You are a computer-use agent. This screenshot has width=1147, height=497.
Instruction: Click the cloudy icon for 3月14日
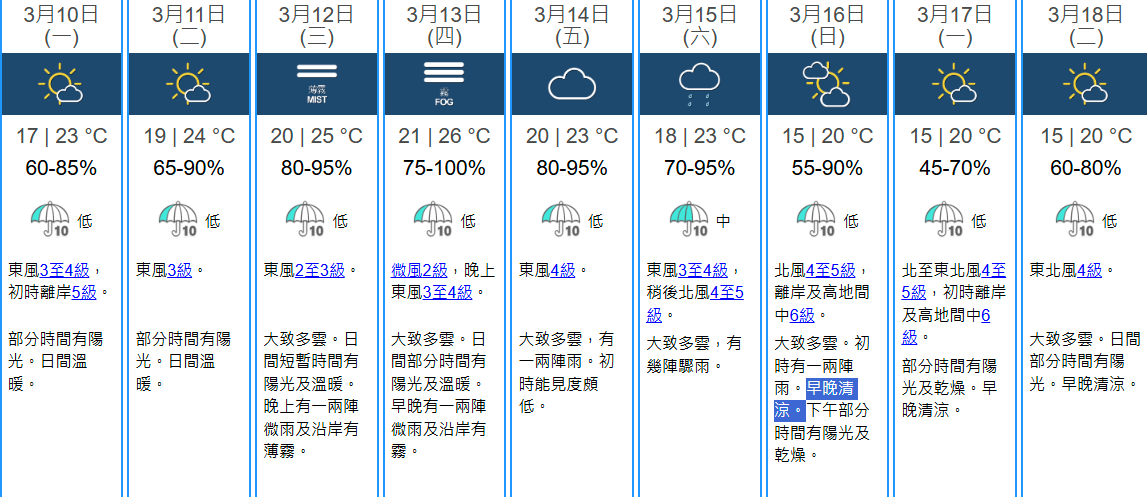[x=571, y=84]
